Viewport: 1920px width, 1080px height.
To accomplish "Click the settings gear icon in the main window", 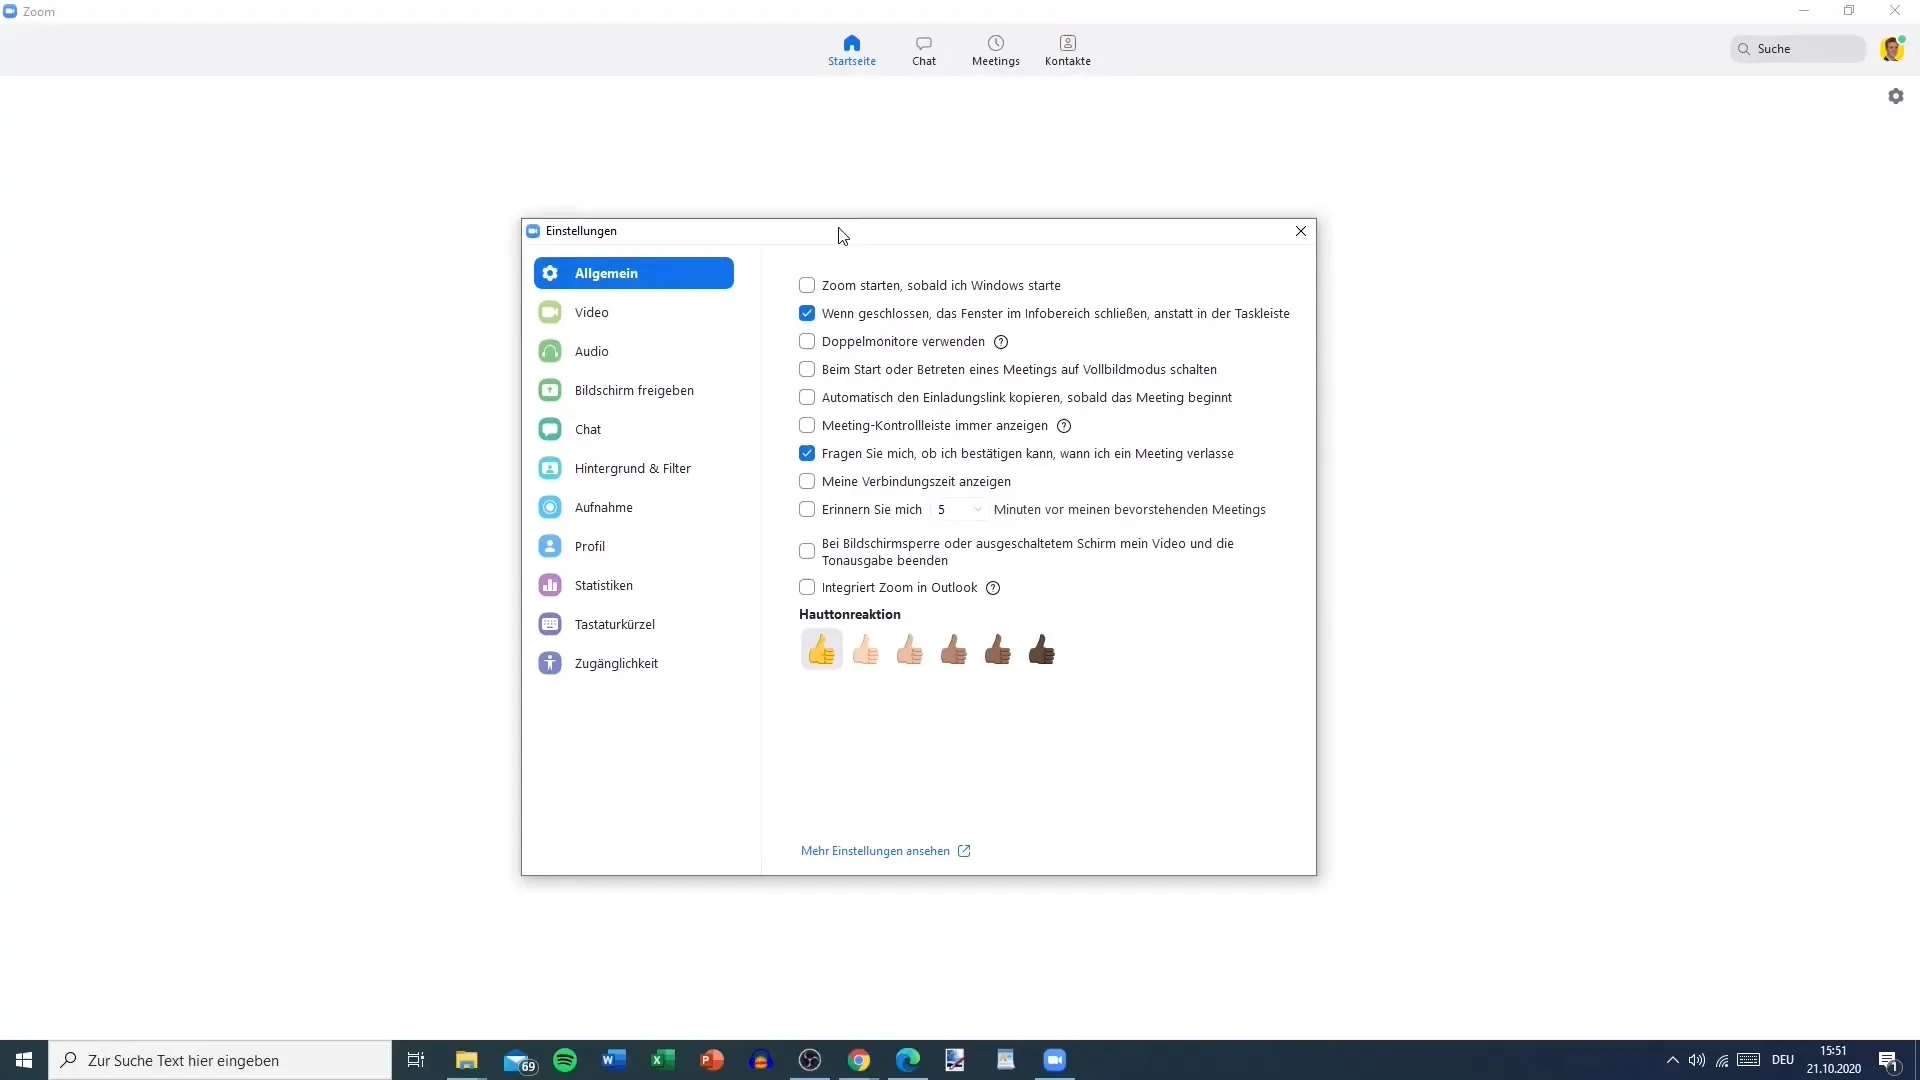I will pos(1895,96).
